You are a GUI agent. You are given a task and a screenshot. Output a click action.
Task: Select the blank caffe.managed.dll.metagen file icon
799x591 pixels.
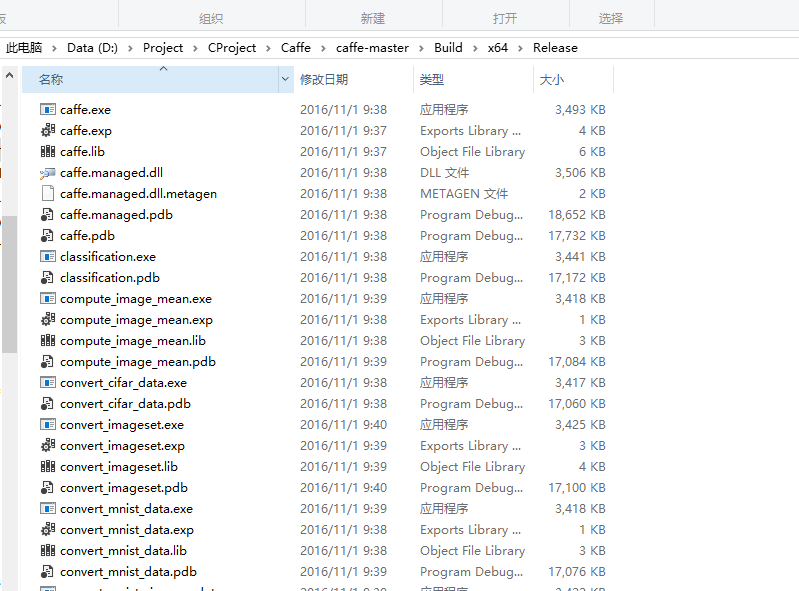pyautogui.click(x=47, y=194)
